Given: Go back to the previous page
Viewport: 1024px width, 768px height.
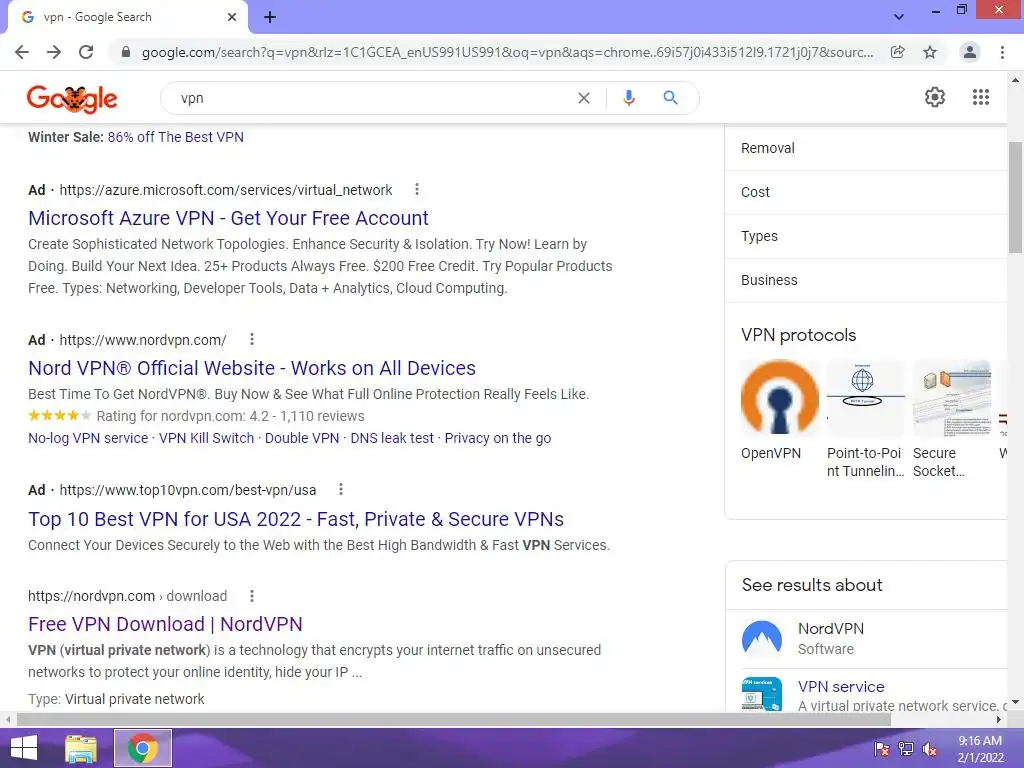Looking at the screenshot, I should [x=22, y=52].
